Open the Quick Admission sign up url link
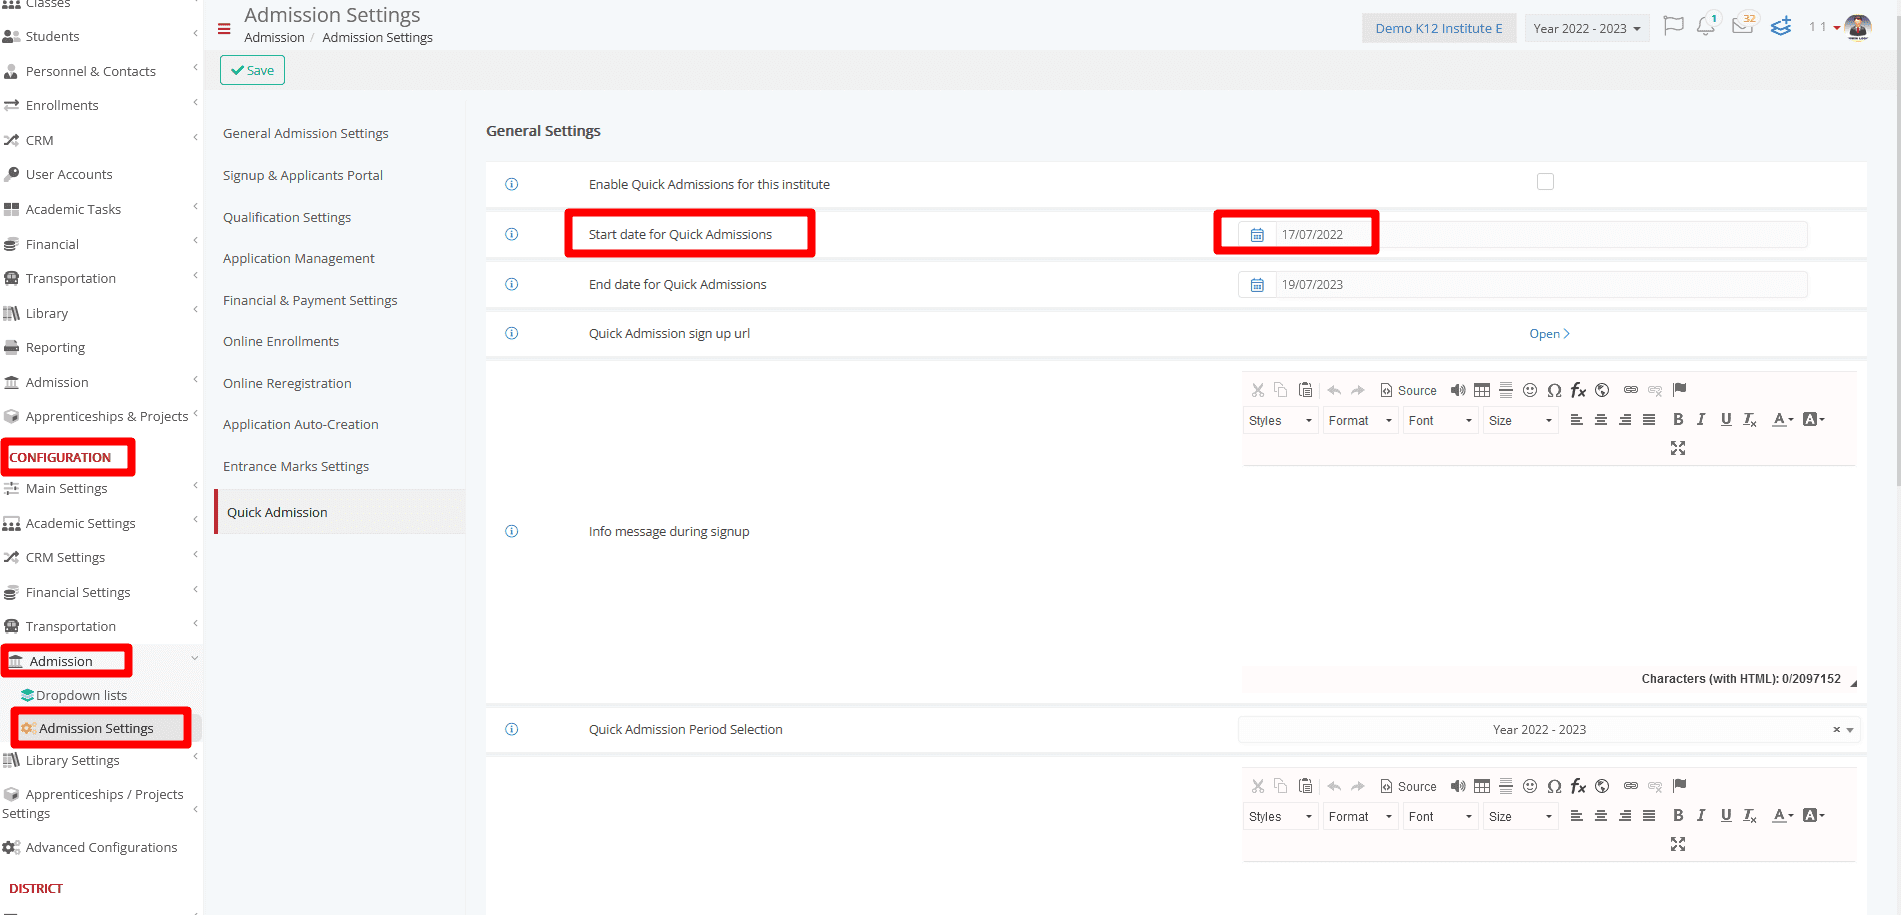 (1549, 334)
